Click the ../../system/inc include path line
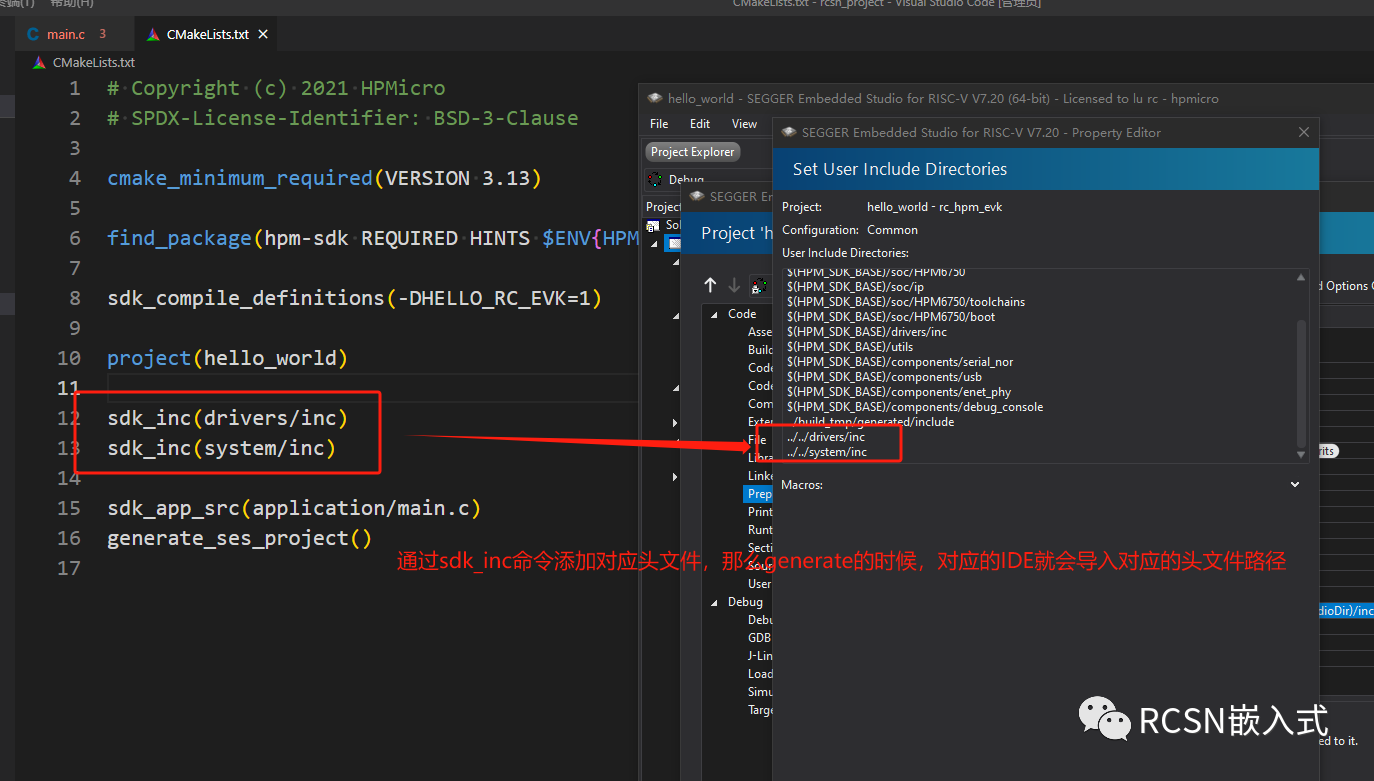The width and height of the screenshot is (1374, 781). pyautogui.click(x=826, y=452)
